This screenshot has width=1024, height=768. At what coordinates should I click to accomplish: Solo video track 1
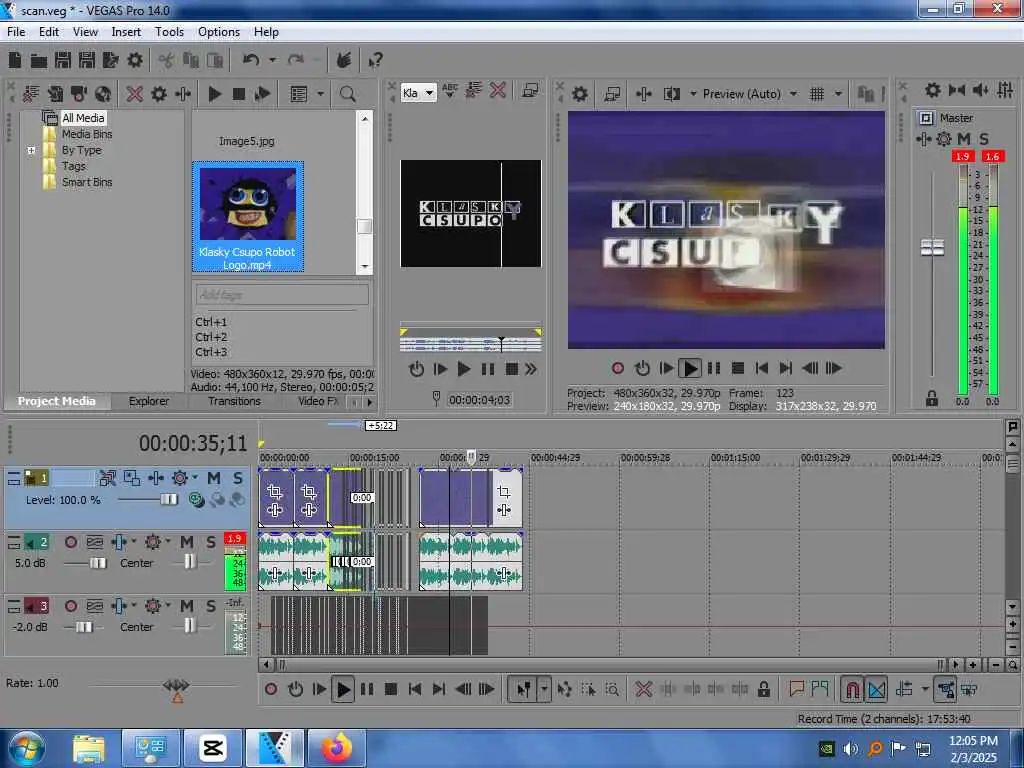(x=238, y=478)
